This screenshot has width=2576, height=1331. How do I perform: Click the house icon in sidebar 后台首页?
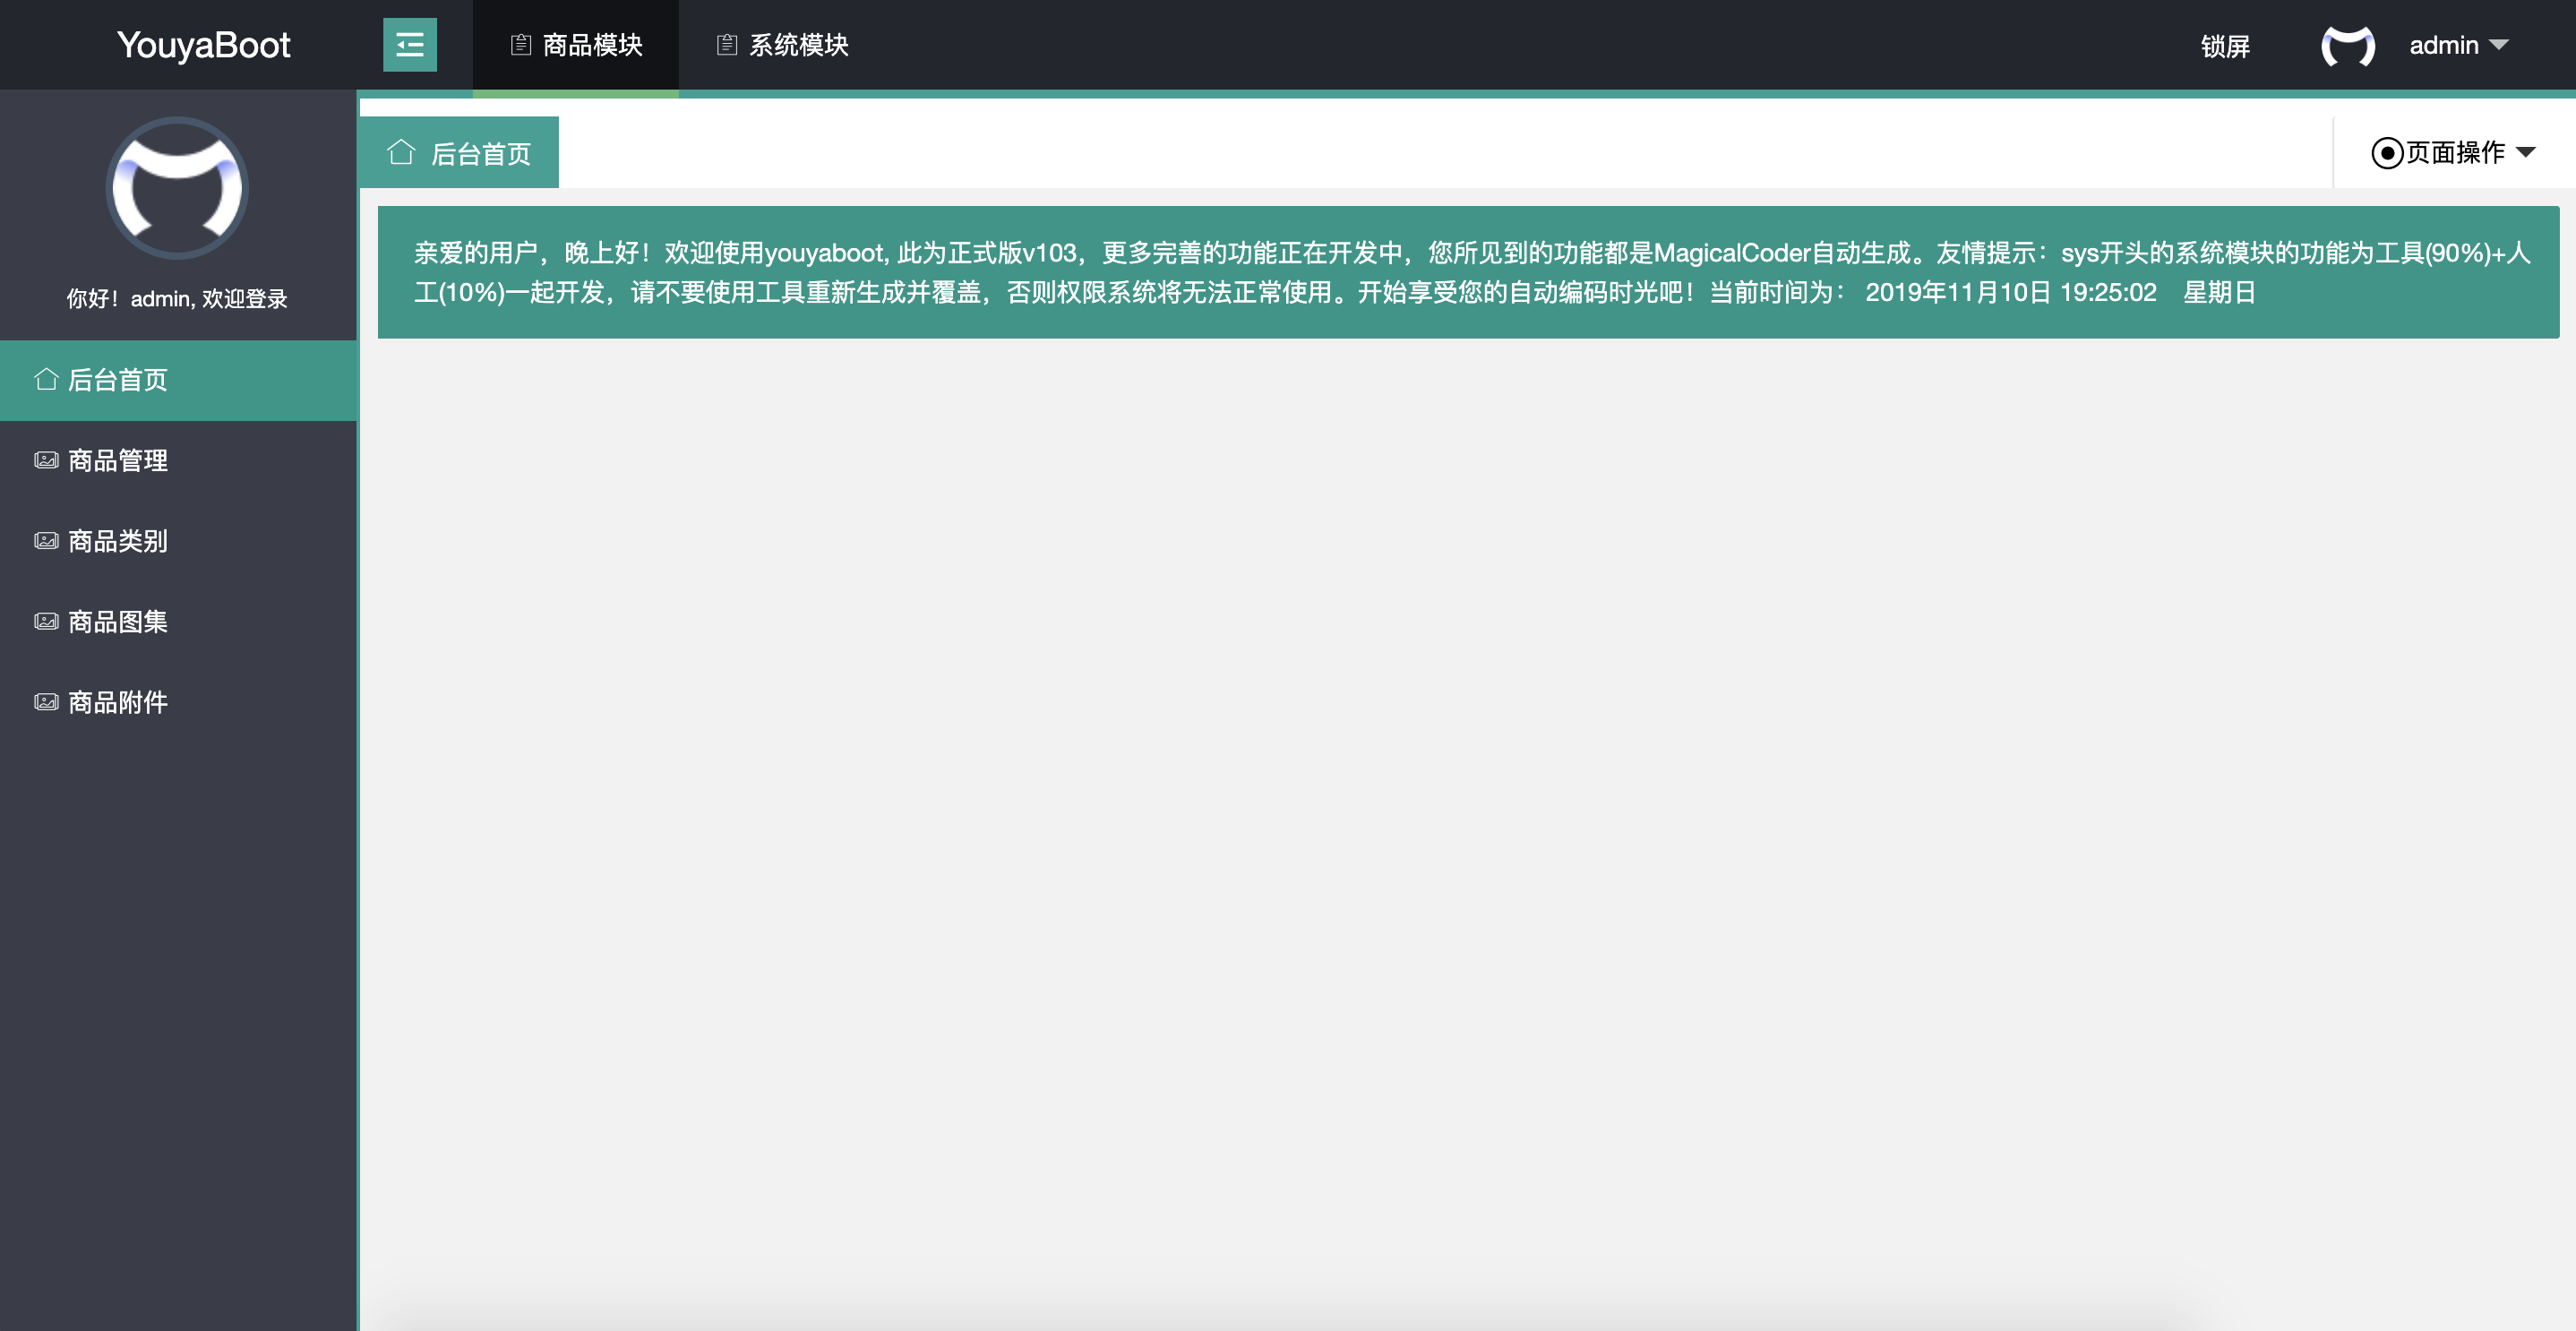click(46, 380)
